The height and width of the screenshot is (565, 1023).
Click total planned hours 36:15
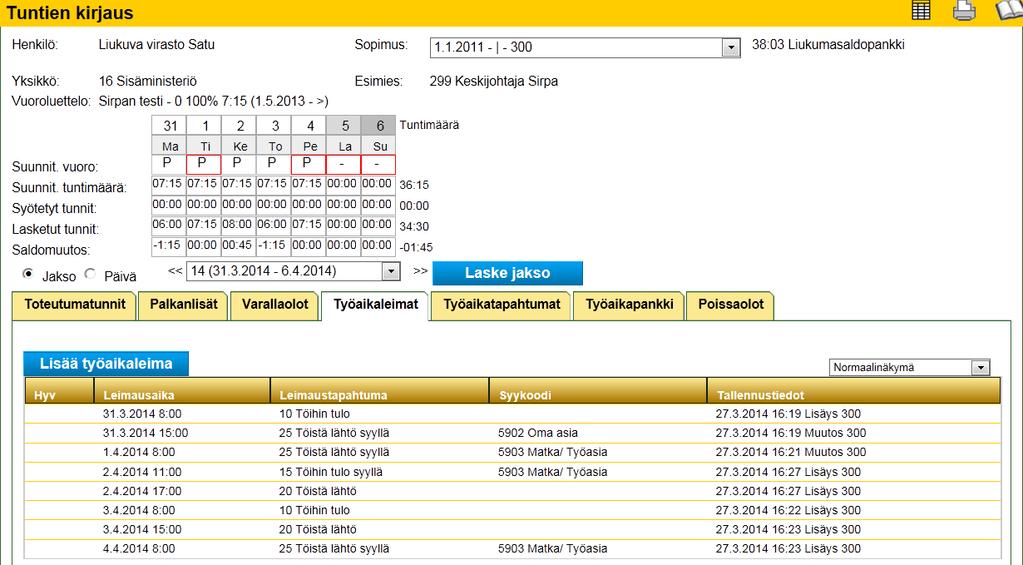[x=414, y=185]
